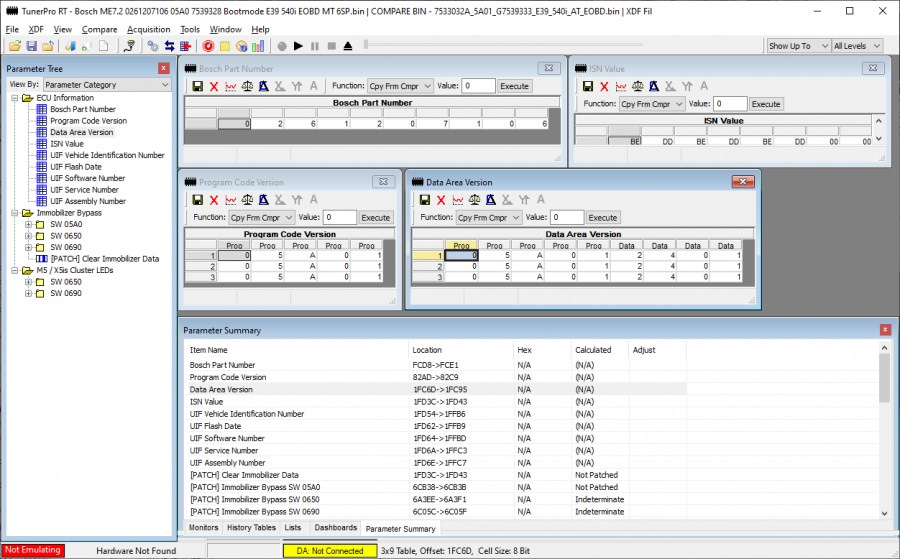900x559 pixels.
Task: Switch to the History Tables tab
Action: click(x=251, y=527)
